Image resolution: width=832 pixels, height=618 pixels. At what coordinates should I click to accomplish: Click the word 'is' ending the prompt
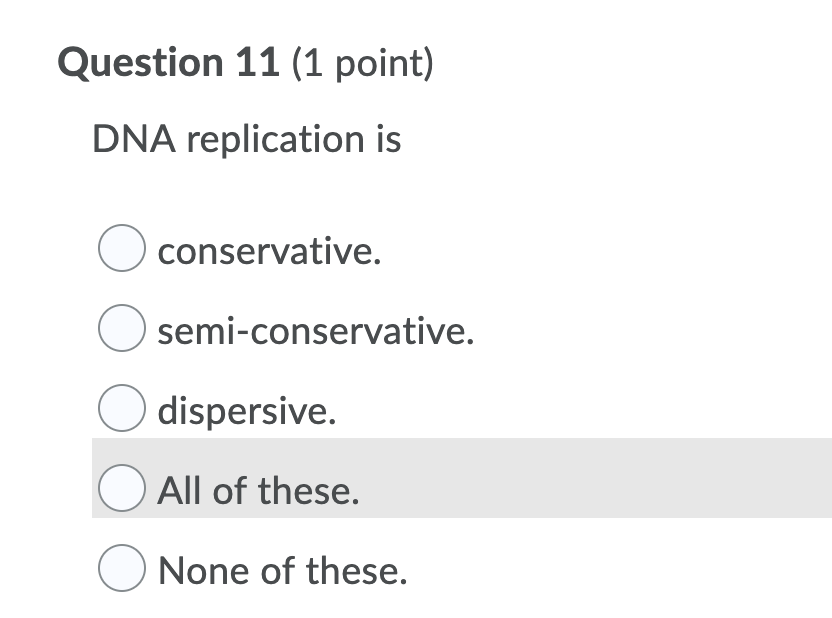click(388, 139)
